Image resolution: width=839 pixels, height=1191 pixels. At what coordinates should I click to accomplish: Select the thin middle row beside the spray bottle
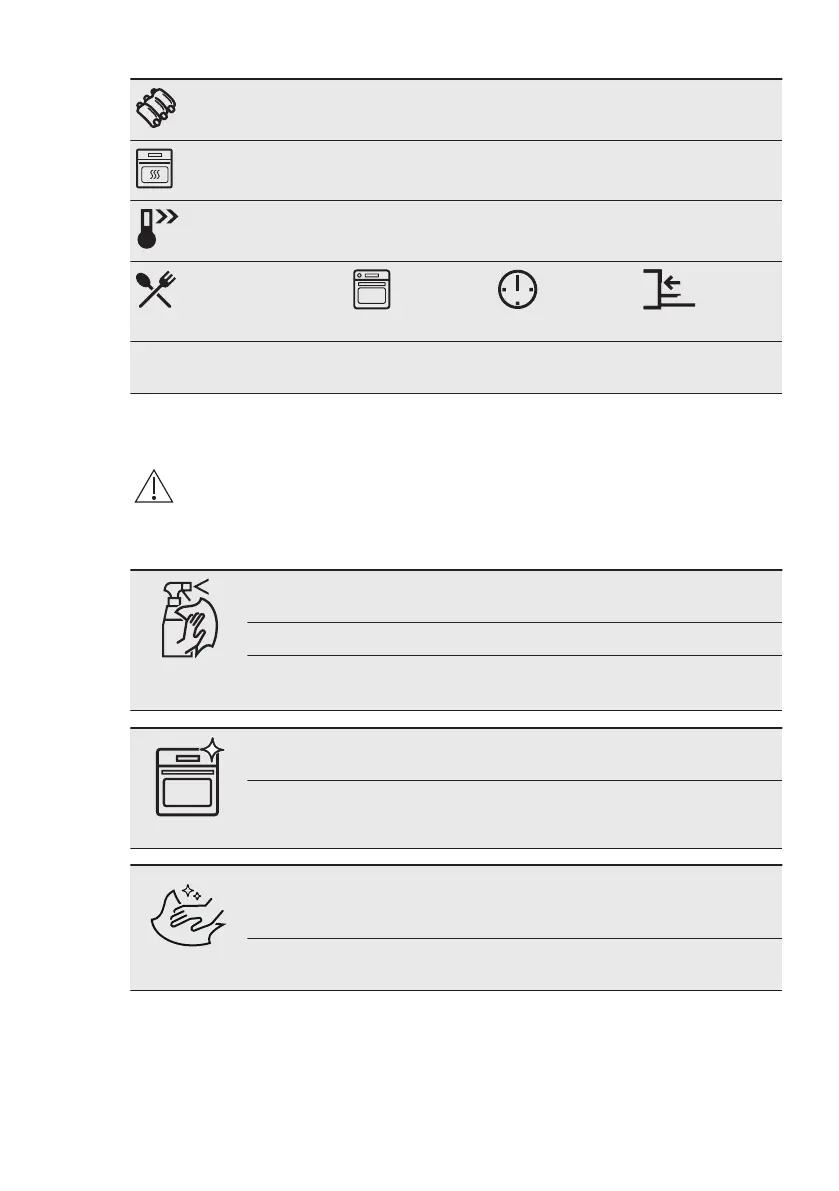(514, 639)
